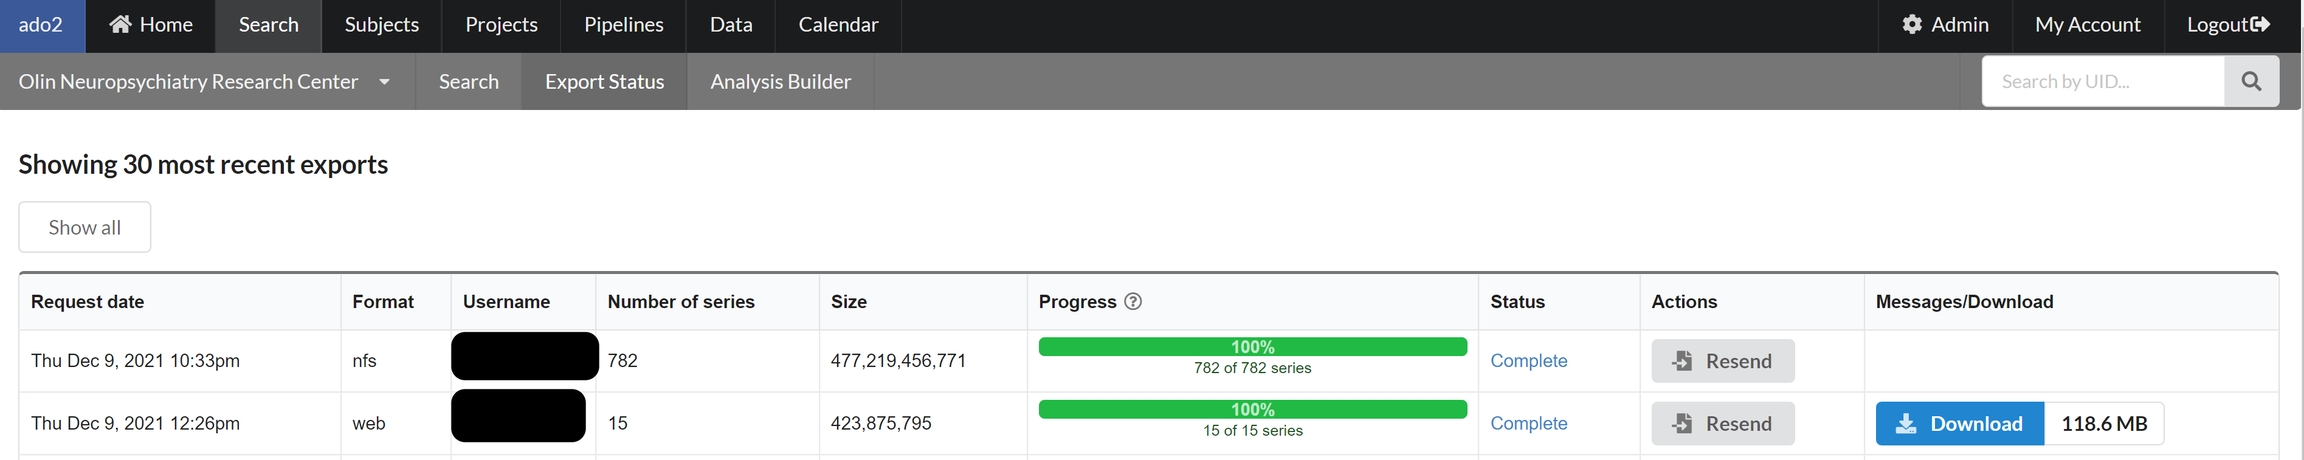The height and width of the screenshot is (460, 2304).
Task: Open the Pipelines menu
Action: (x=623, y=25)
